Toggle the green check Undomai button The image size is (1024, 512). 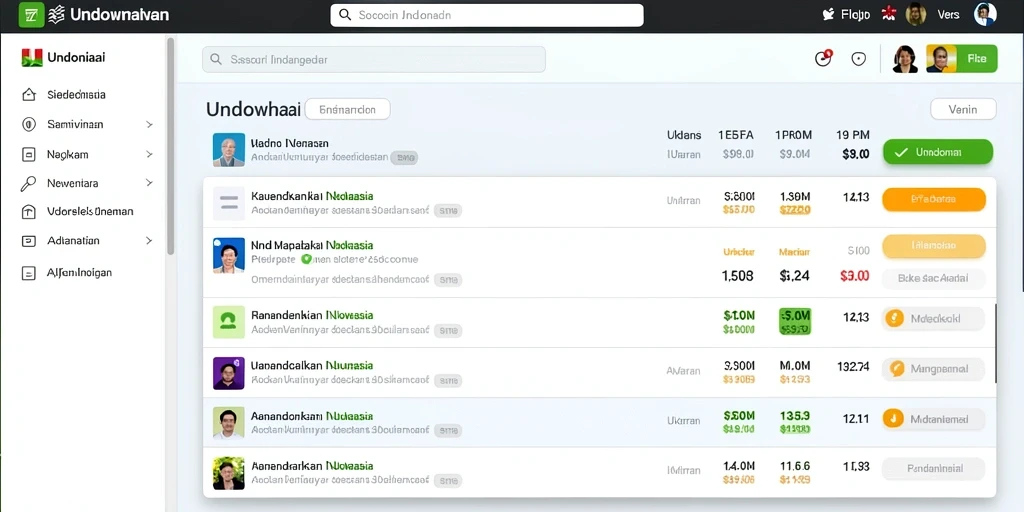click(x=938, y=152)
